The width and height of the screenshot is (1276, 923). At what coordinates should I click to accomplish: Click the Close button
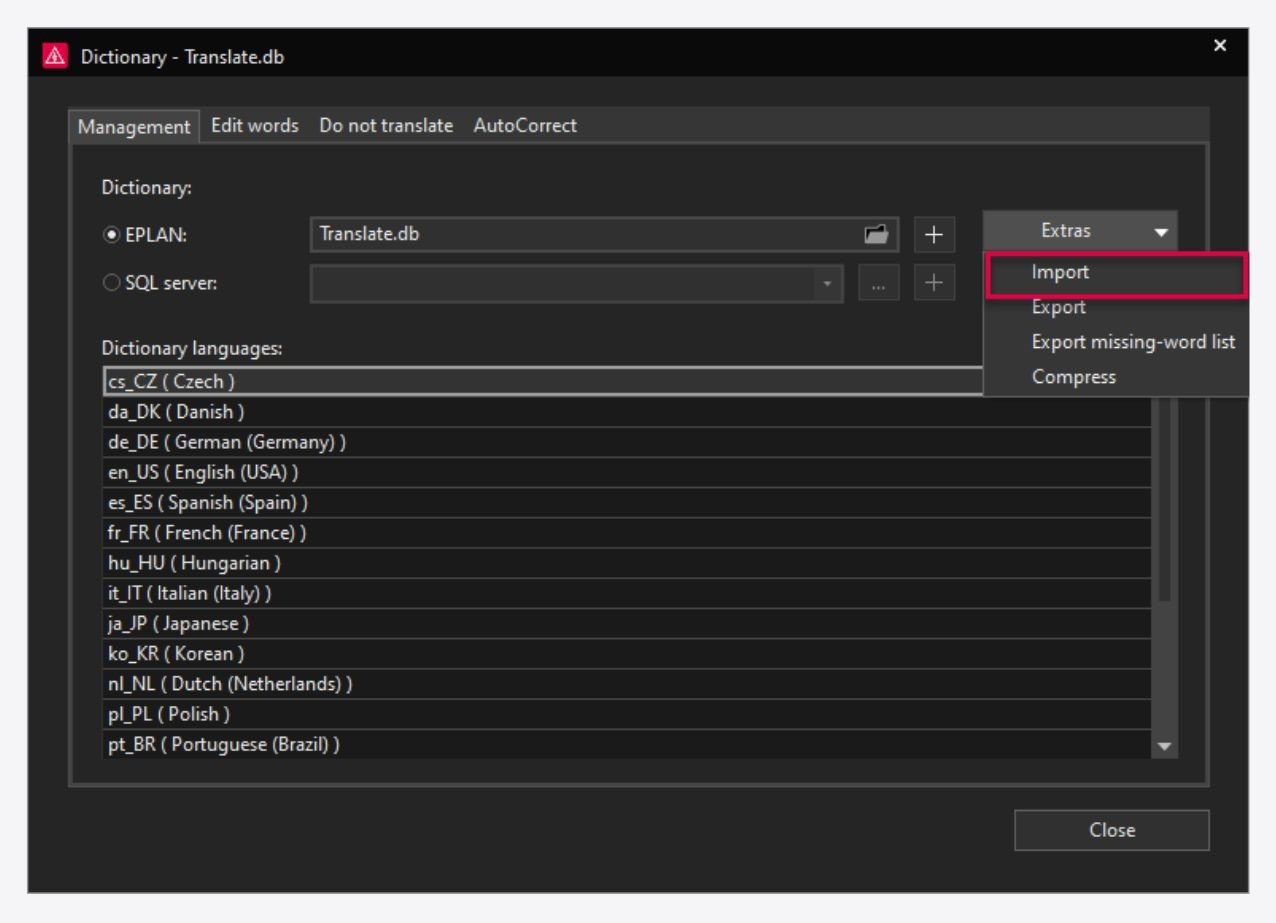[x=1113, y=829]
